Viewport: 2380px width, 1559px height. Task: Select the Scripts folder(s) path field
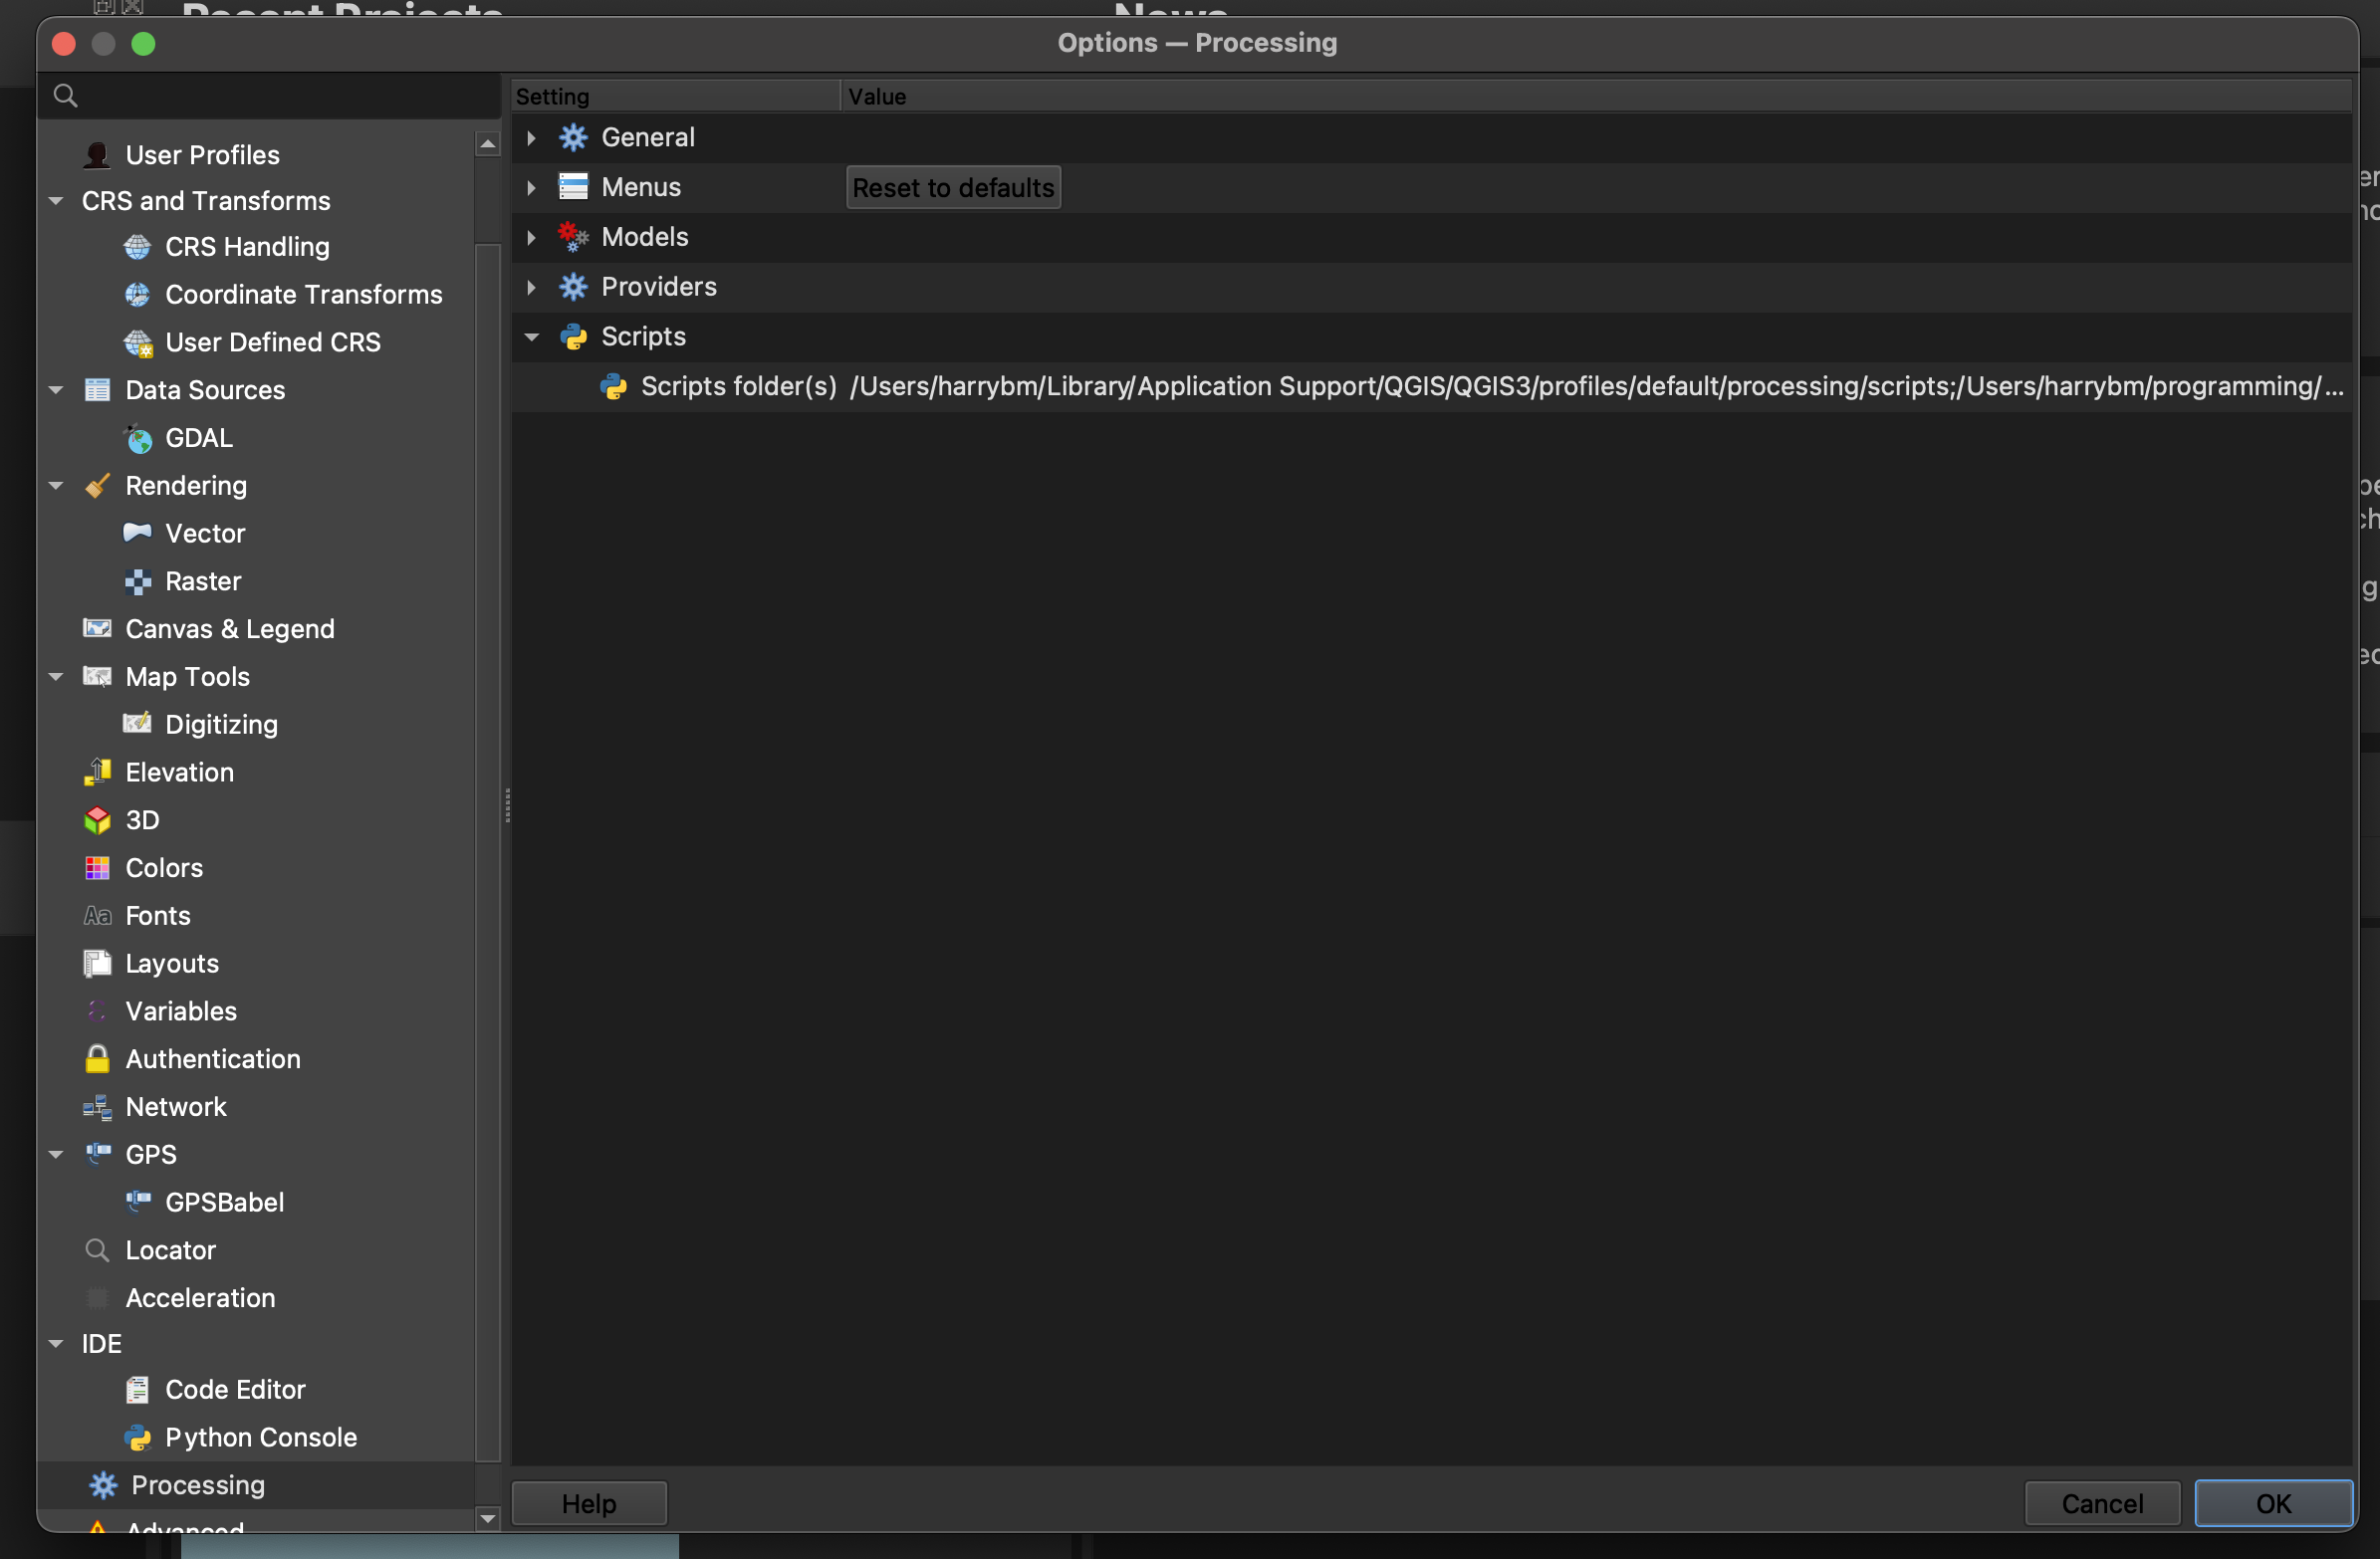coord(1595,386)
